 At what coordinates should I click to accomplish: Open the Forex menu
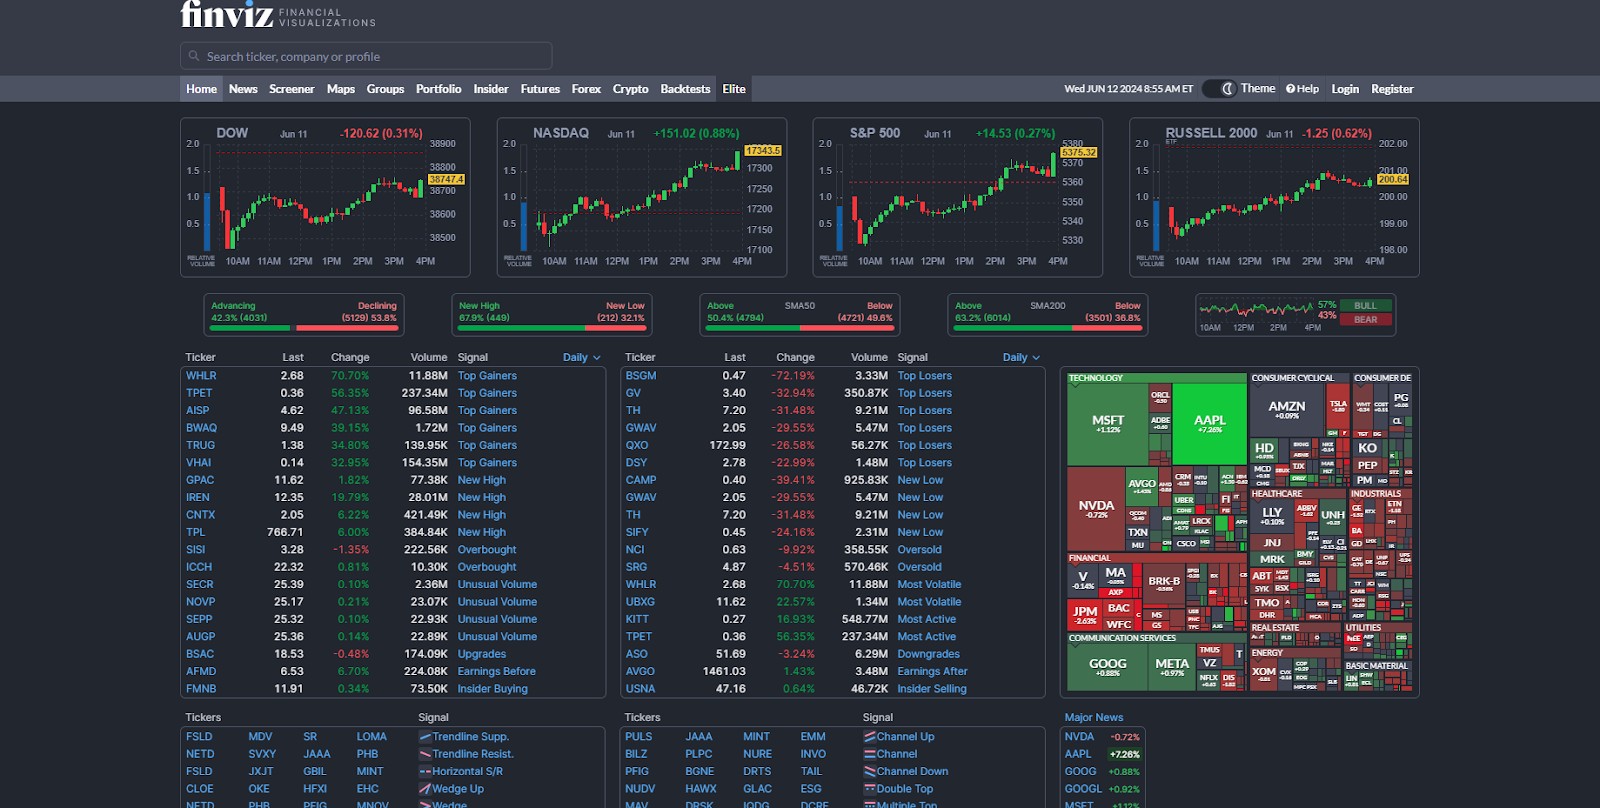pyautogui.click(x=586, y=89)
